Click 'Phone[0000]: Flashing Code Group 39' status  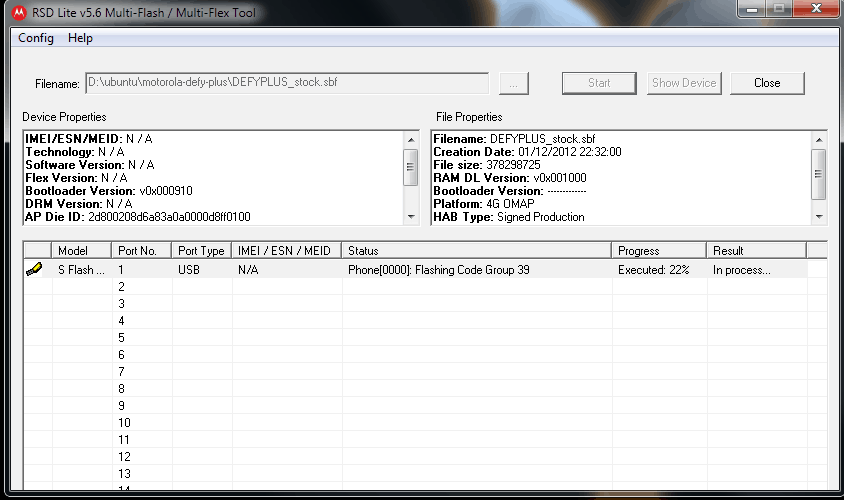coord(439,270)
